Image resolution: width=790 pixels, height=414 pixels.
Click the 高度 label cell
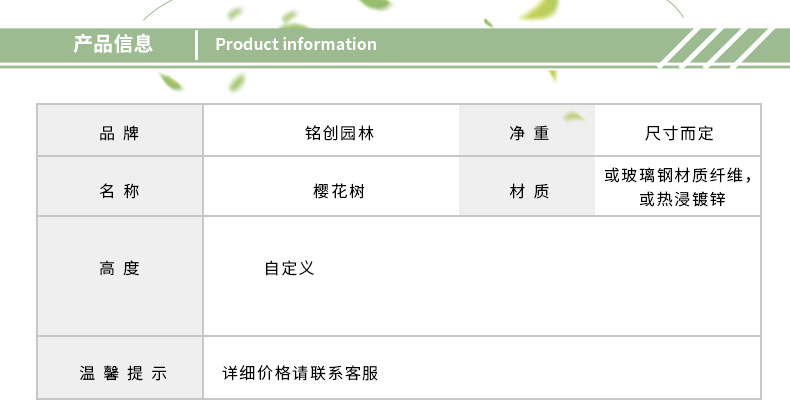tap(120, 268)
